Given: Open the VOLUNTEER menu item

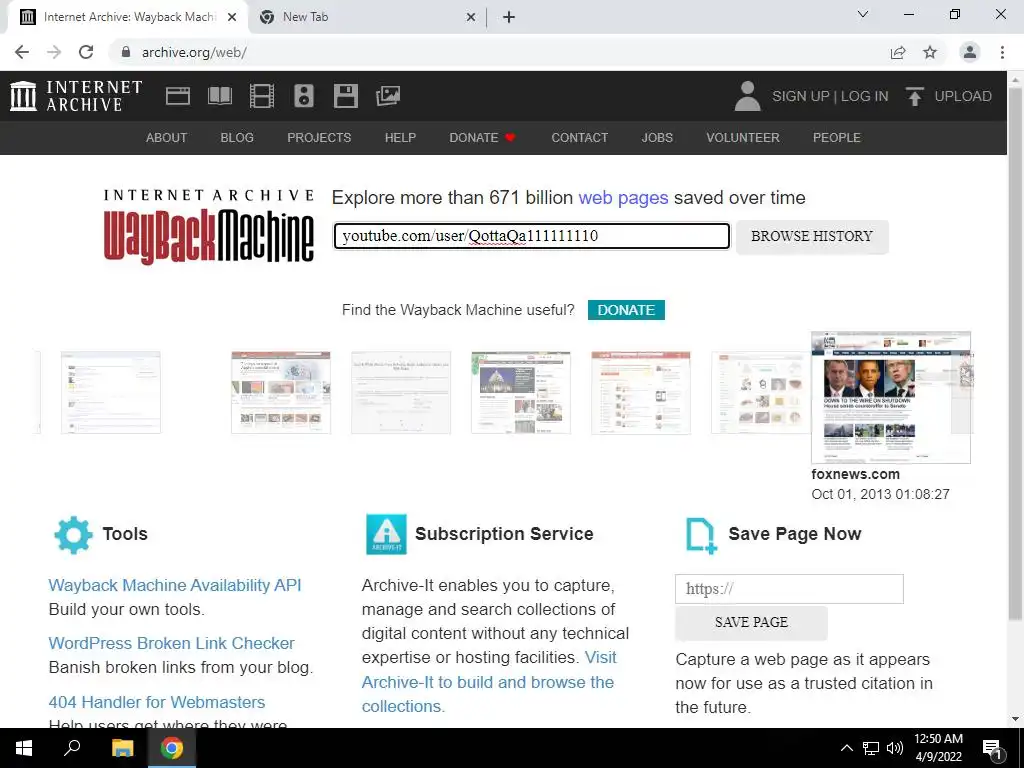Looking at the screenshot, I should [743, 138].
